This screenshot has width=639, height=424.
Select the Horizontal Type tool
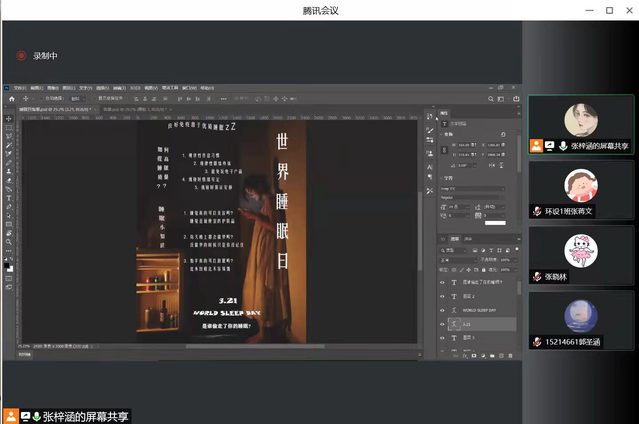[9, 198]
